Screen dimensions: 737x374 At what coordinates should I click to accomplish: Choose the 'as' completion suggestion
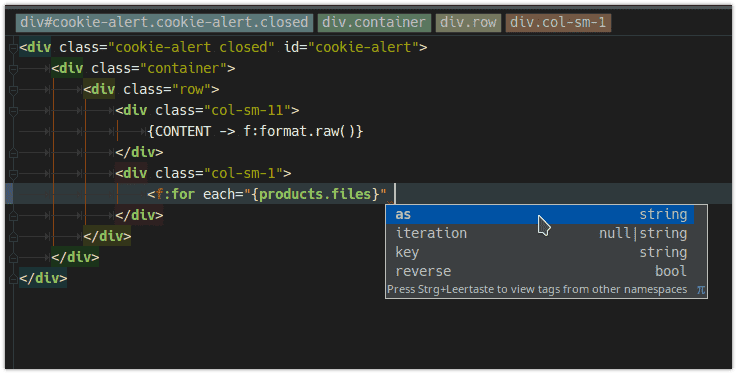(x=540, y=215)
